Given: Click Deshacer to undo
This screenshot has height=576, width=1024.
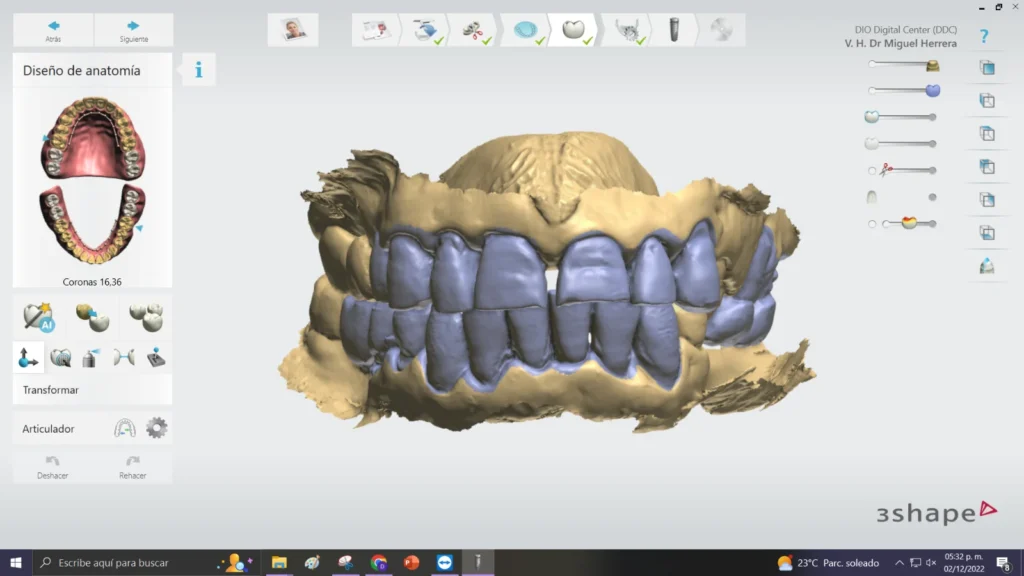Looking at the screenshot, I should [52, 467].
